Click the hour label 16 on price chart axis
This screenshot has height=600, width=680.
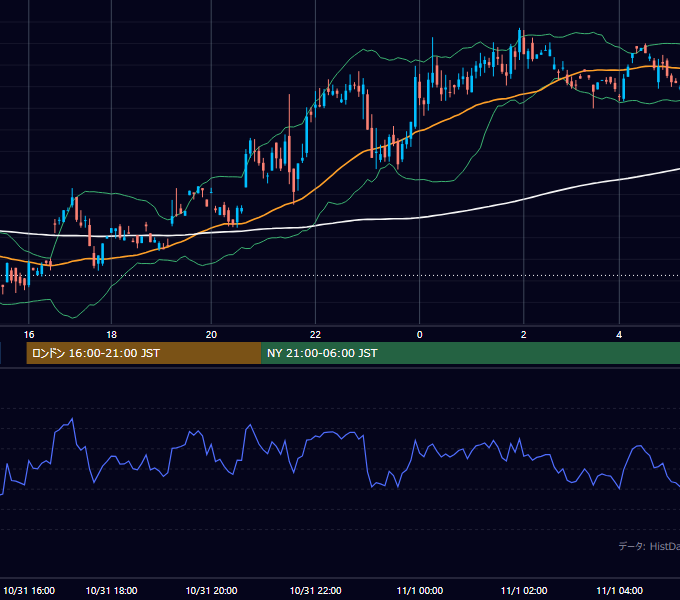[x=29, y=335]
